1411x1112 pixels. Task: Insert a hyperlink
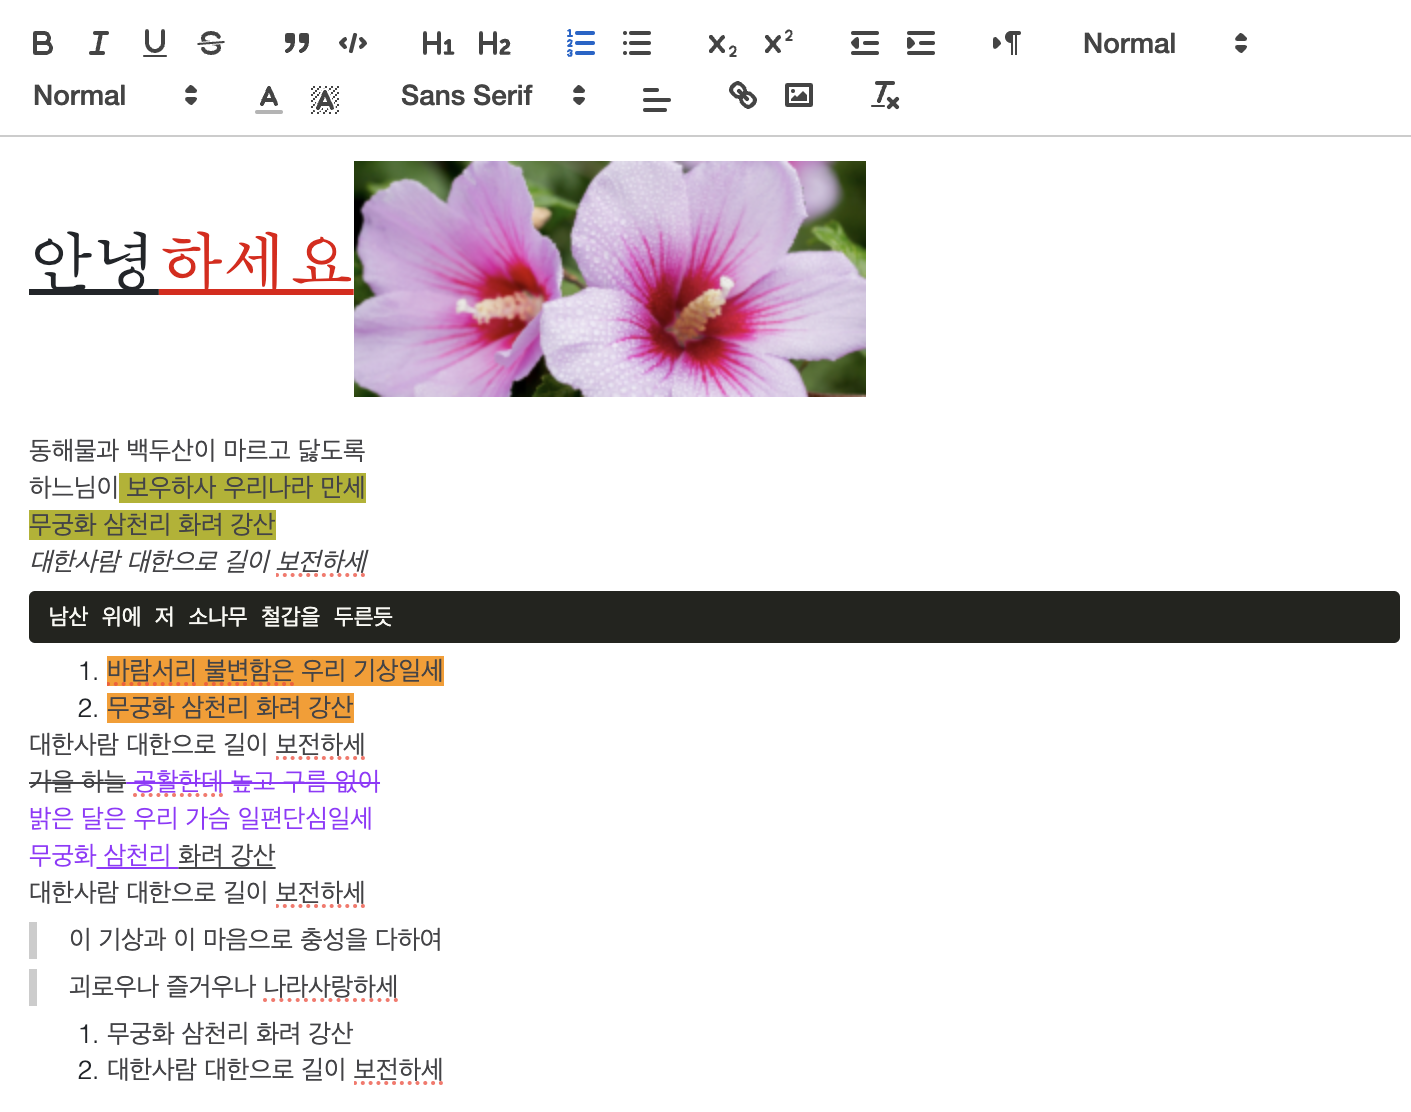[x=742, y=95]
